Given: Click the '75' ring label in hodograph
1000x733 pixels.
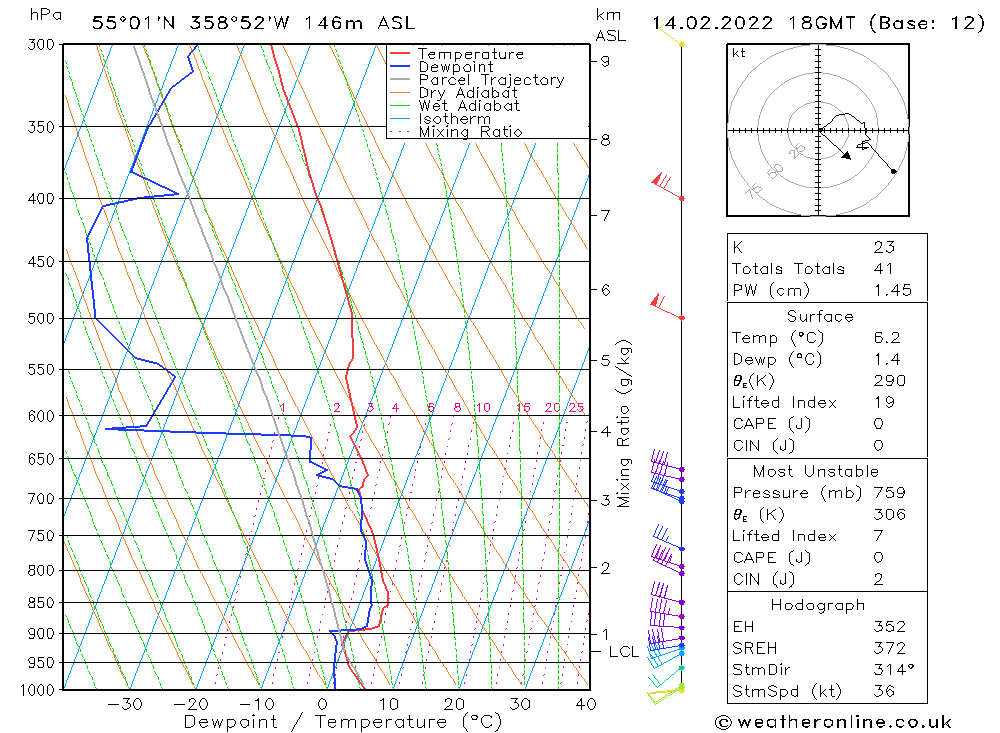Looking at the screenshot, I should [x=754, y=190].
